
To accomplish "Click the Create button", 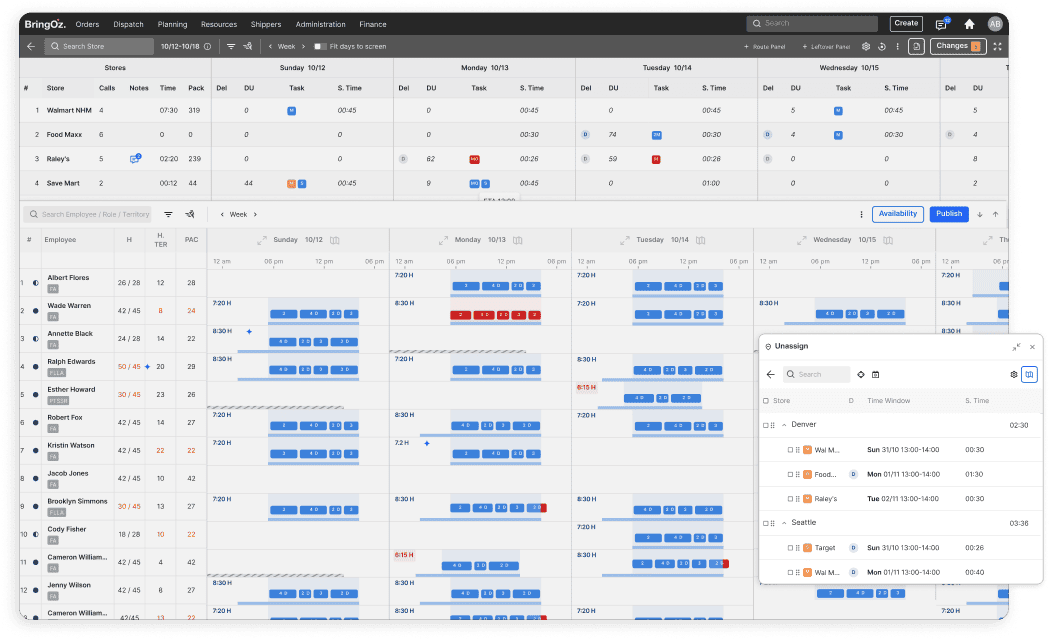I will click(x=907, y=23).
